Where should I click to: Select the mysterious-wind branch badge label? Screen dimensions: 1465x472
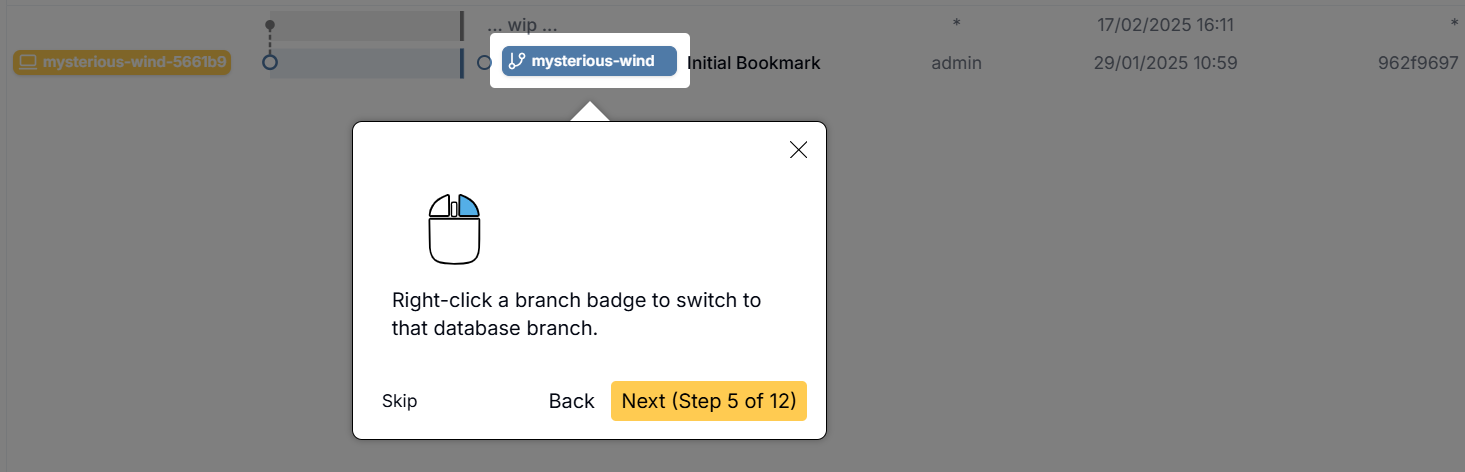pyautogui.click(x=593, y=61)
